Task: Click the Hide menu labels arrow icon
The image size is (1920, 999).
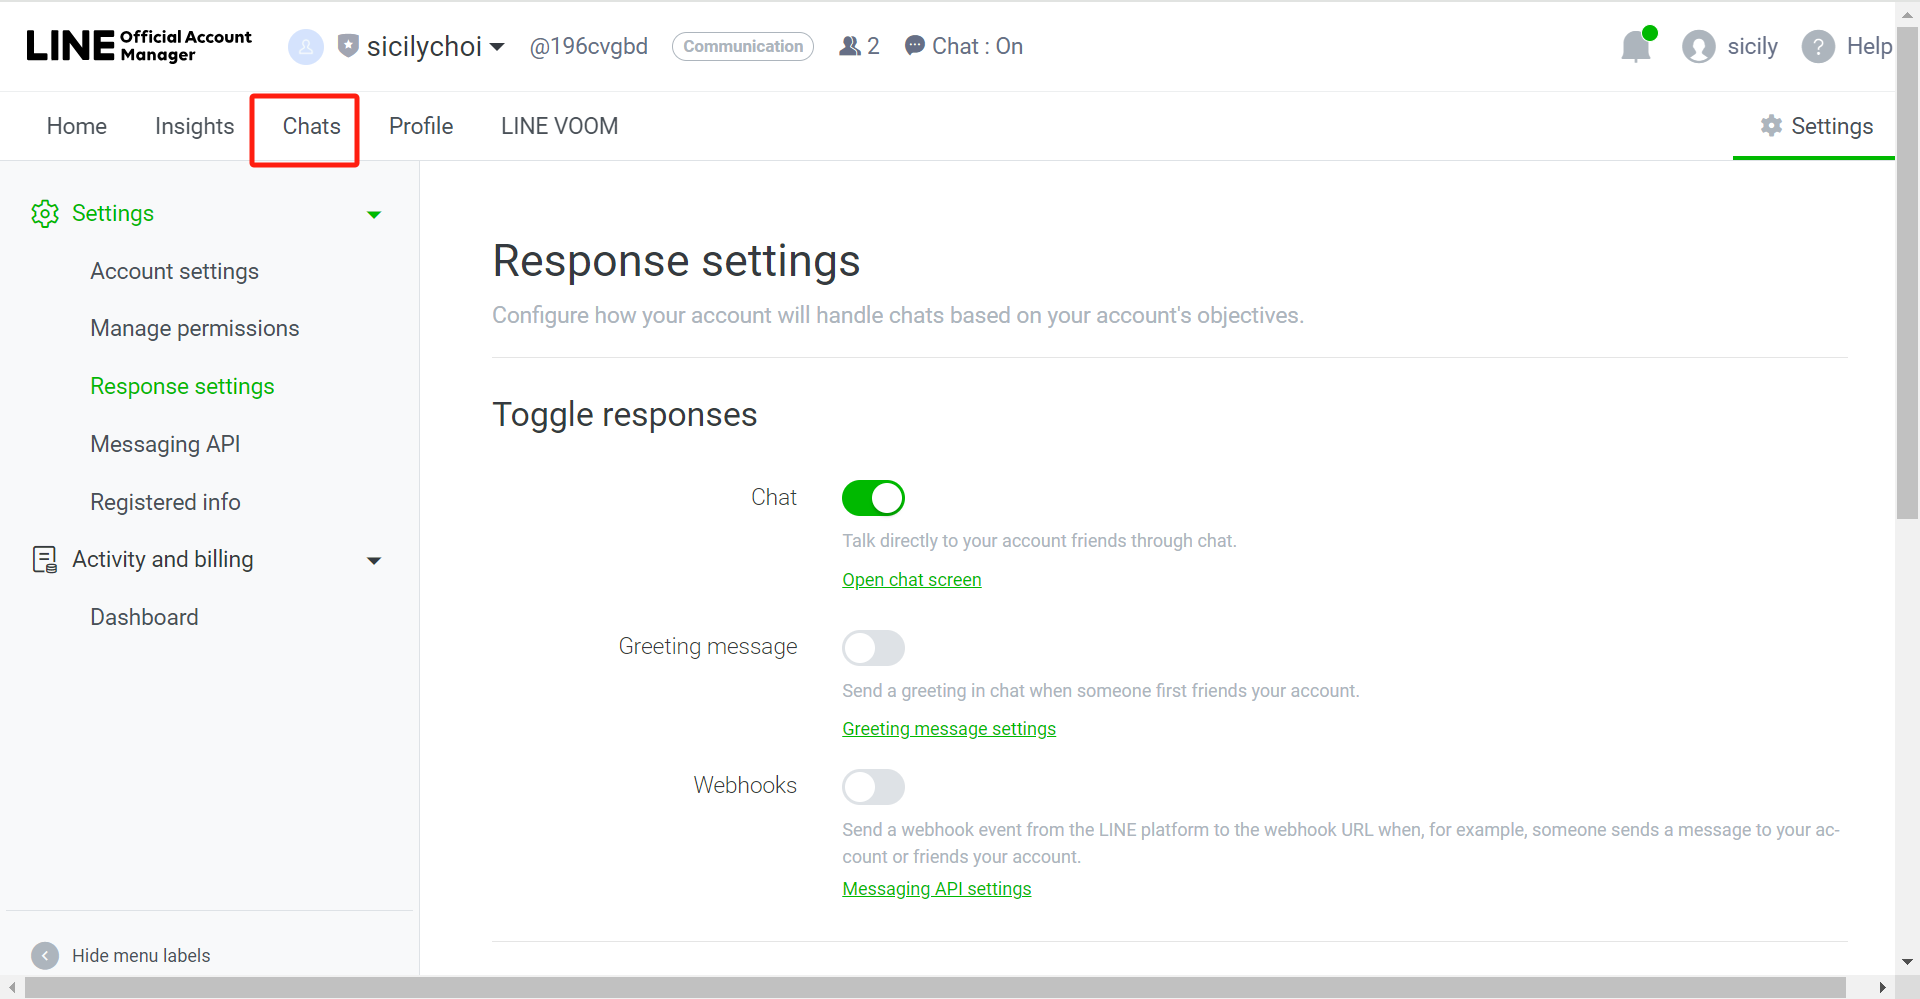Action: pyautogui.click(x=45, y=955)
